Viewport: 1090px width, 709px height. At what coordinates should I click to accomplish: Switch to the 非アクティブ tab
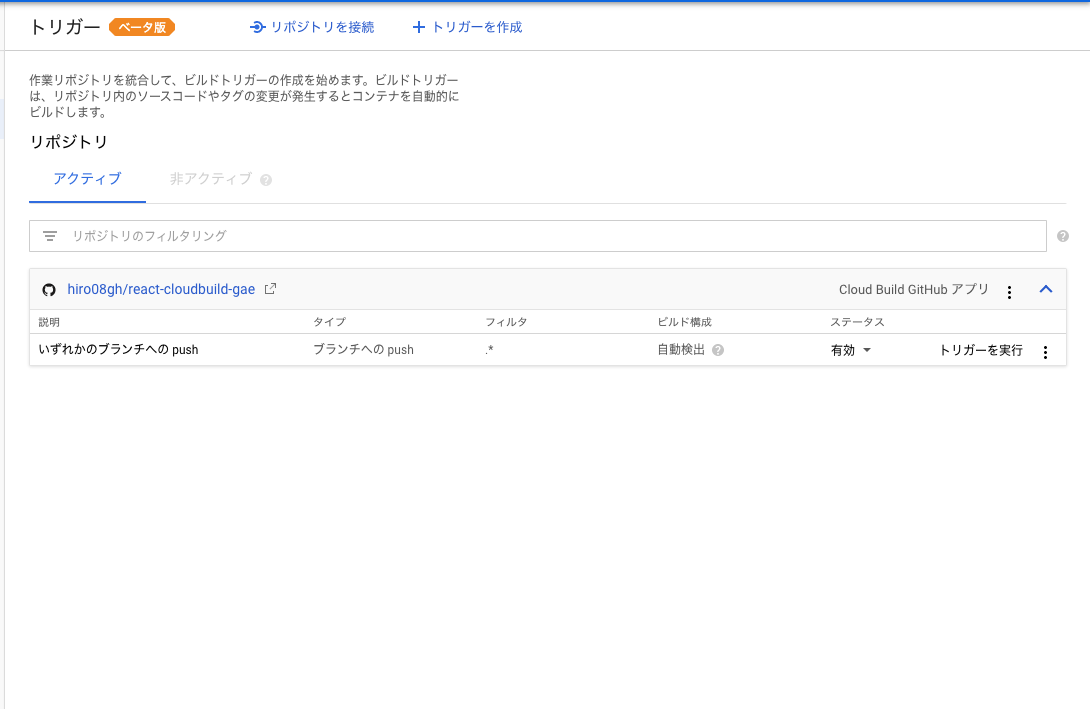[211, 179]
